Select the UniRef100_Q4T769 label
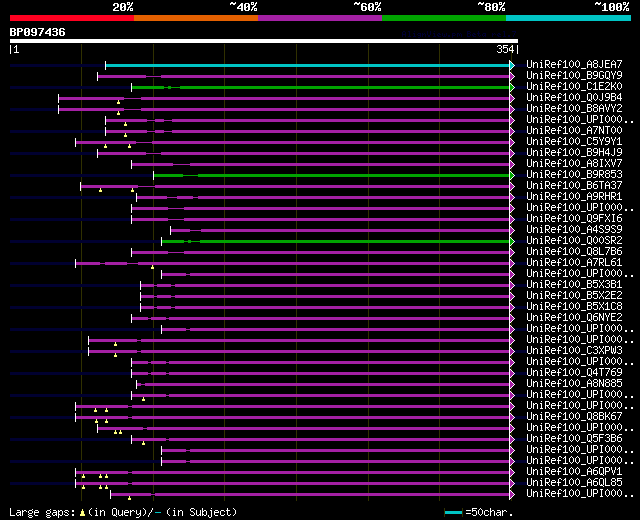The width and height of the screenshot is (640, 520). coord(574,373)
